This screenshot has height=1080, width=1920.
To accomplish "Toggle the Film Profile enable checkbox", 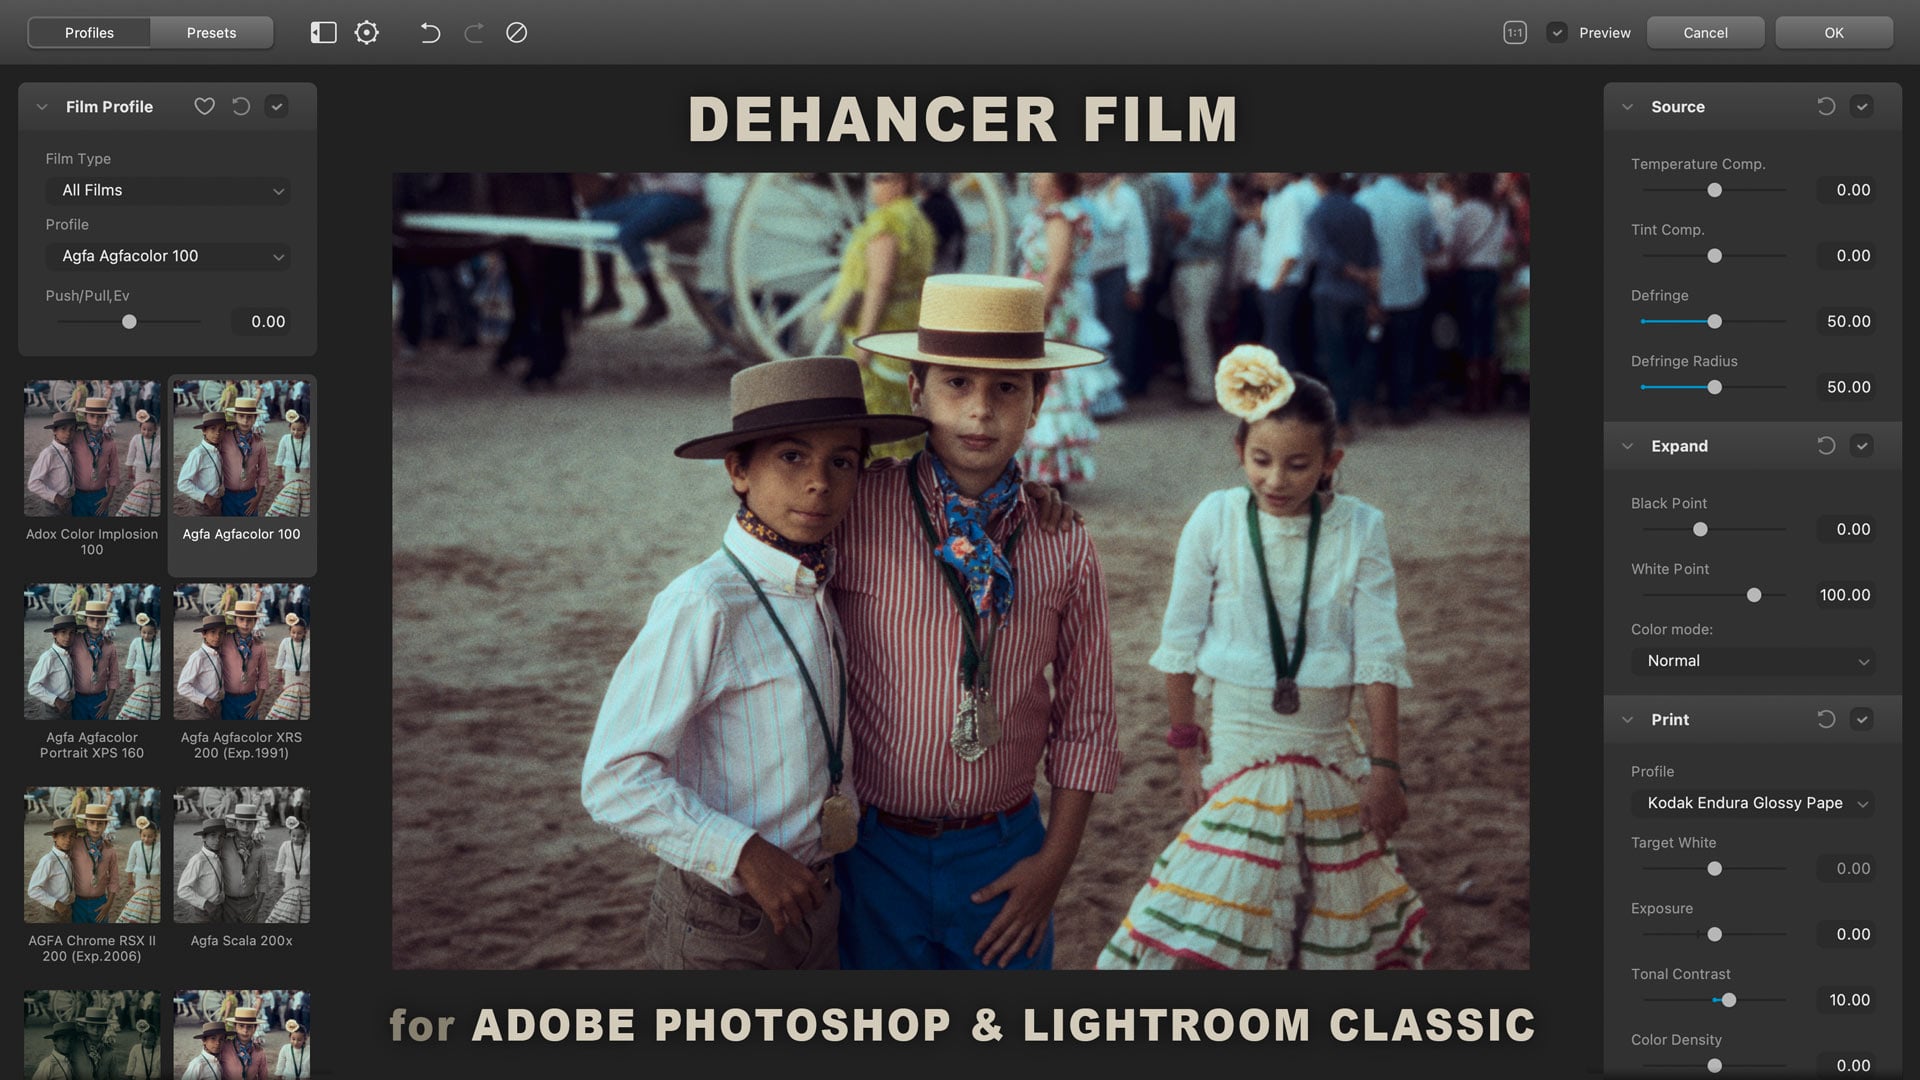I will [277, 106].
